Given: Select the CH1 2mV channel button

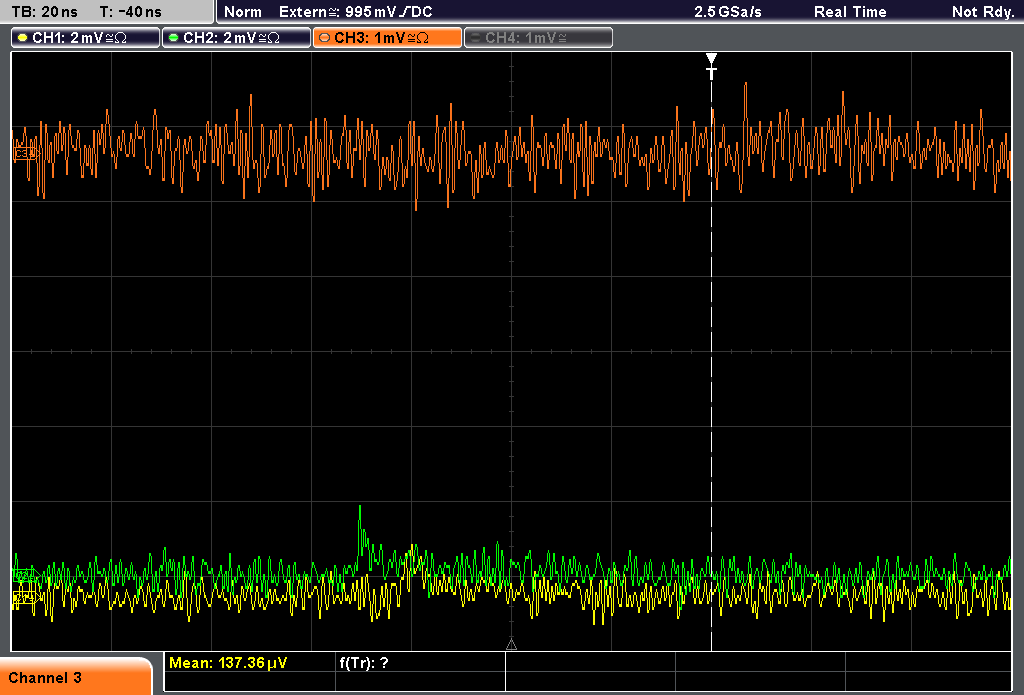Looking at the screenshot, I should click(86, 38).
